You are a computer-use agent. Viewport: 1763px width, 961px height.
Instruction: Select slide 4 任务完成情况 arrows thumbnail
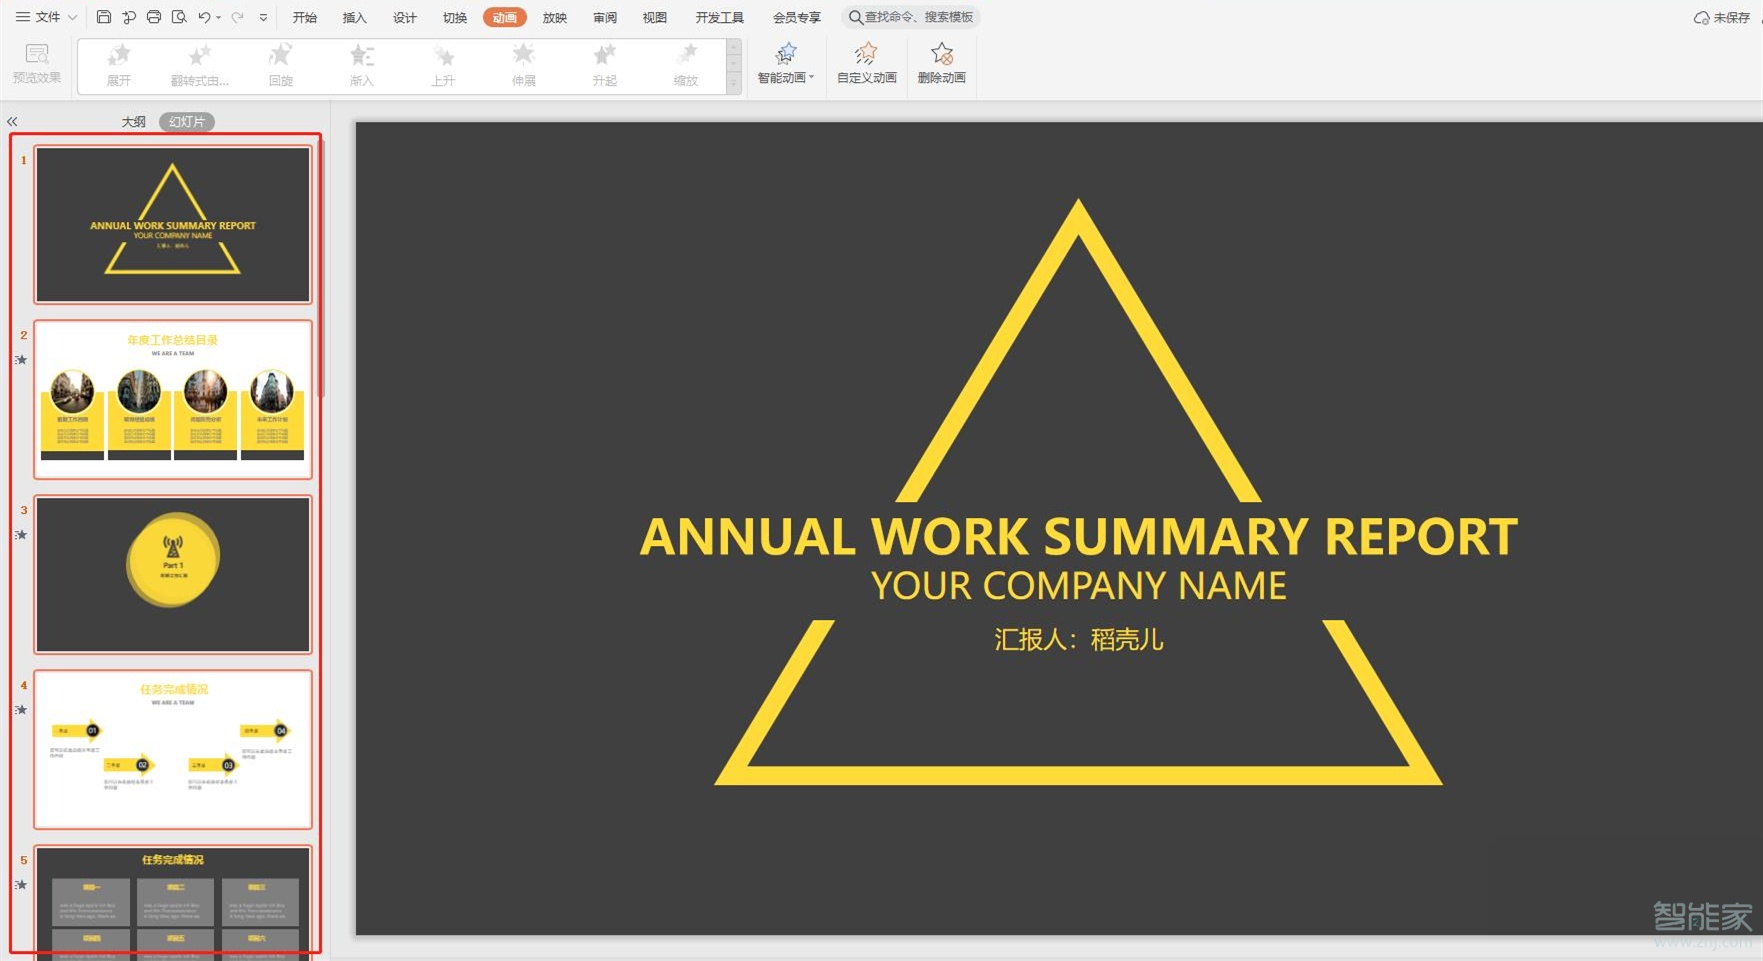(x=173, y=749)
